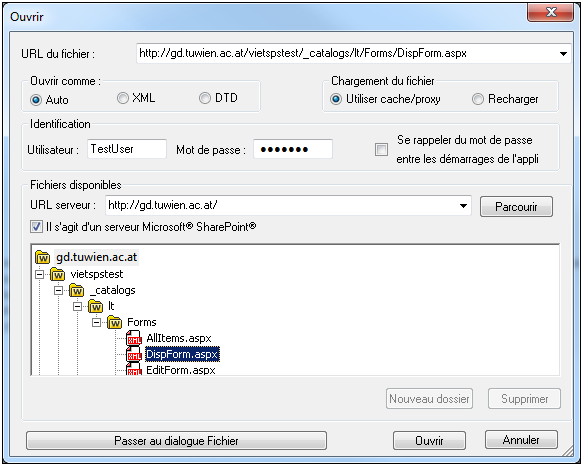Image resolution: width=583 pixels, height=466 pixels.
Task: Click the vietspstest folder icon
Action: click(58, 274)
